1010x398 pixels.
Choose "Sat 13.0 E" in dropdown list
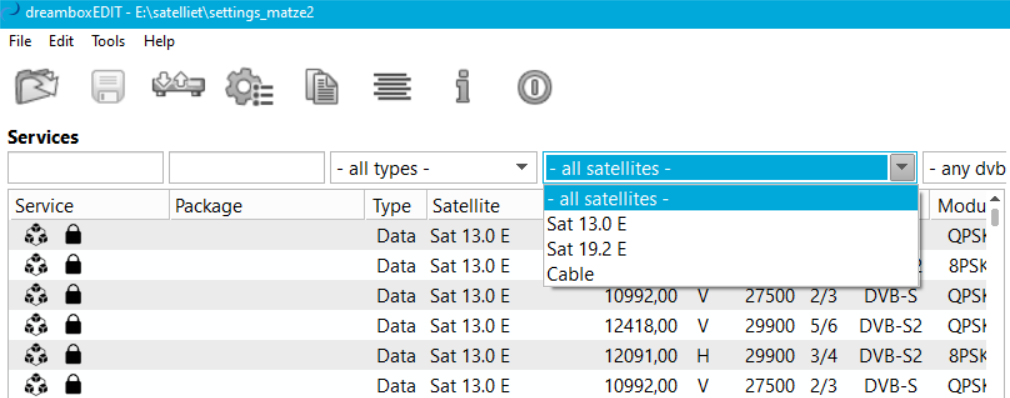(x=730, y=224)
